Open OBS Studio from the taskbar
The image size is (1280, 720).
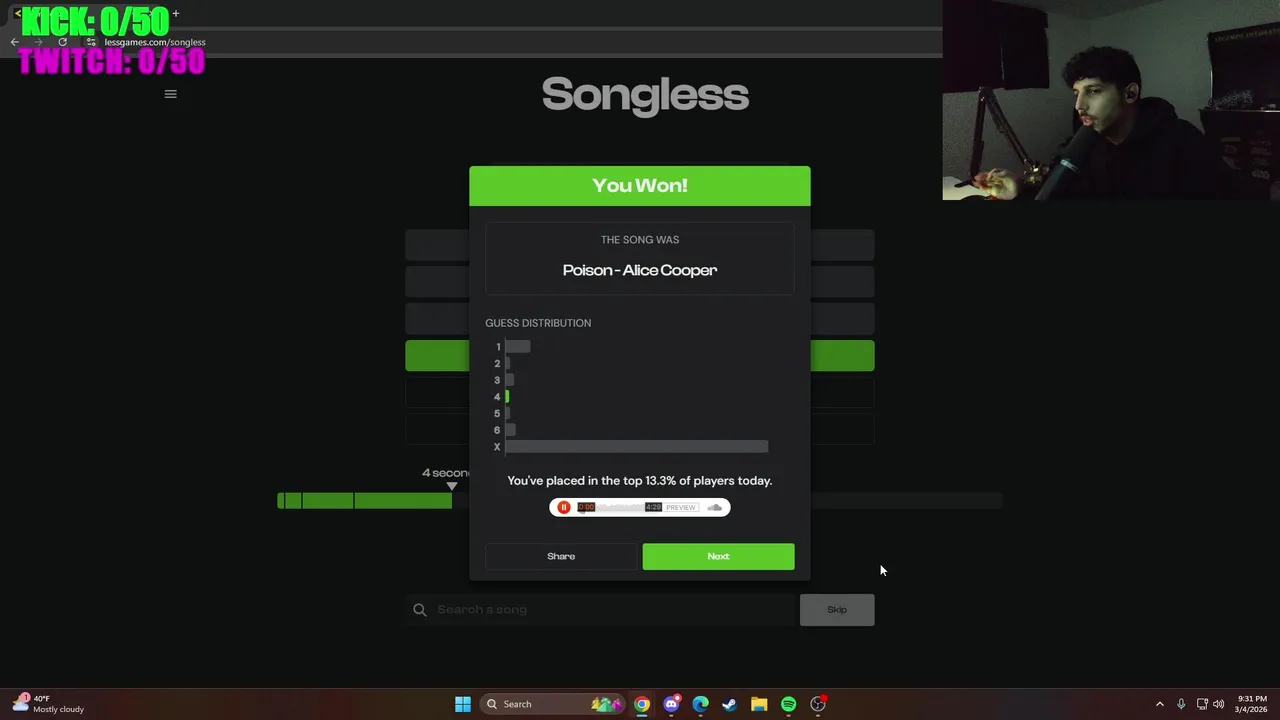818,704
